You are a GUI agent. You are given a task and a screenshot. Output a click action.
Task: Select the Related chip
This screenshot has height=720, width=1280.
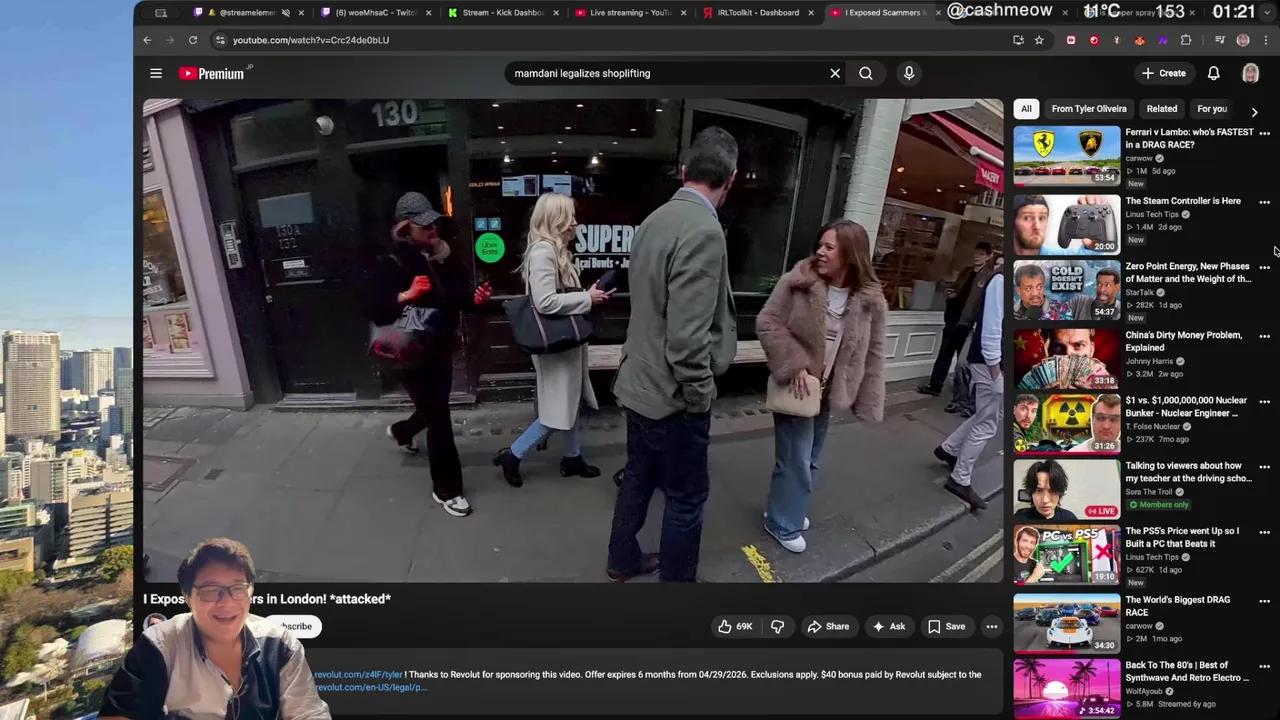click(1162, 109)
